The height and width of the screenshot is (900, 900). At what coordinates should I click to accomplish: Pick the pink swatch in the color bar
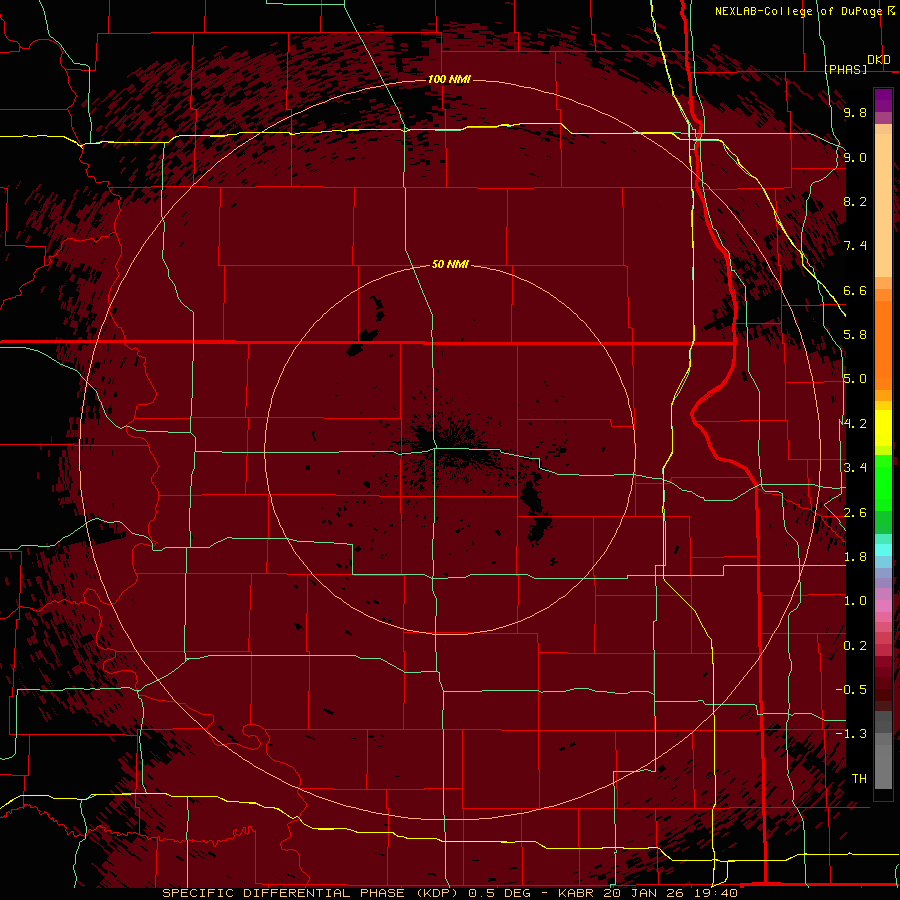click(x=883, y=606)
